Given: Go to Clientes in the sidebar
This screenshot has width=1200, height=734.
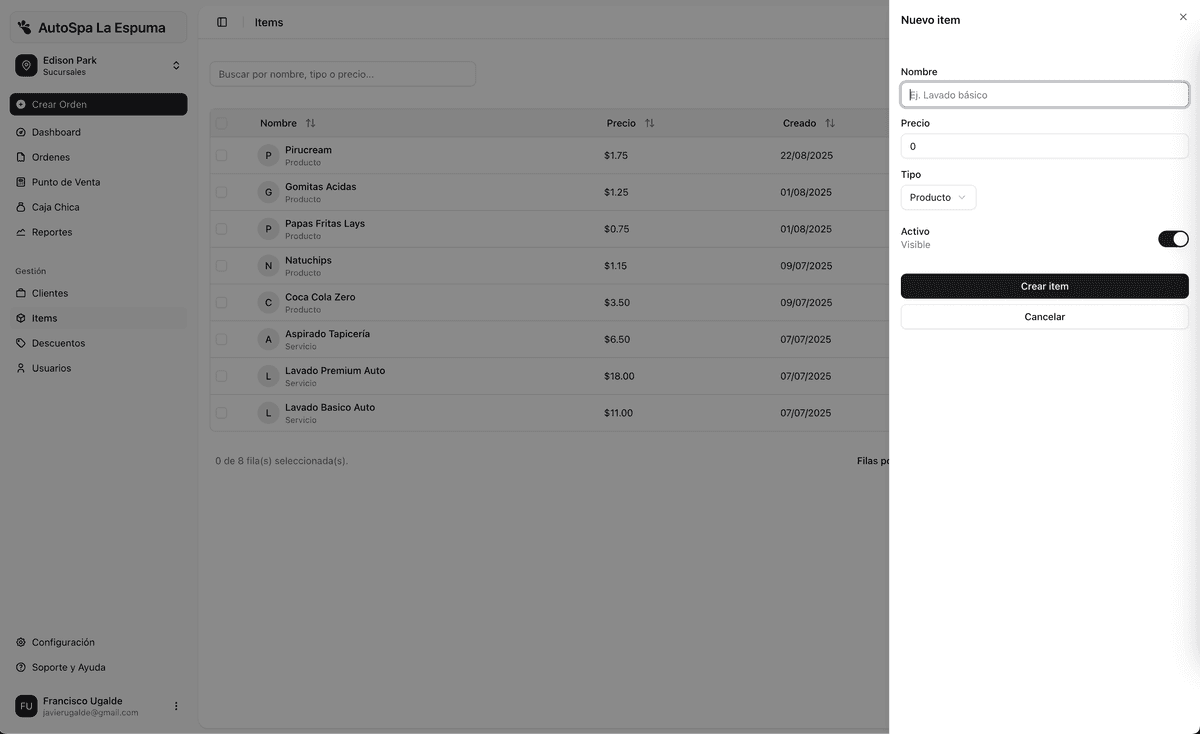Looking at the screenshot, I should pyautogui.click(x=50, y=293).
